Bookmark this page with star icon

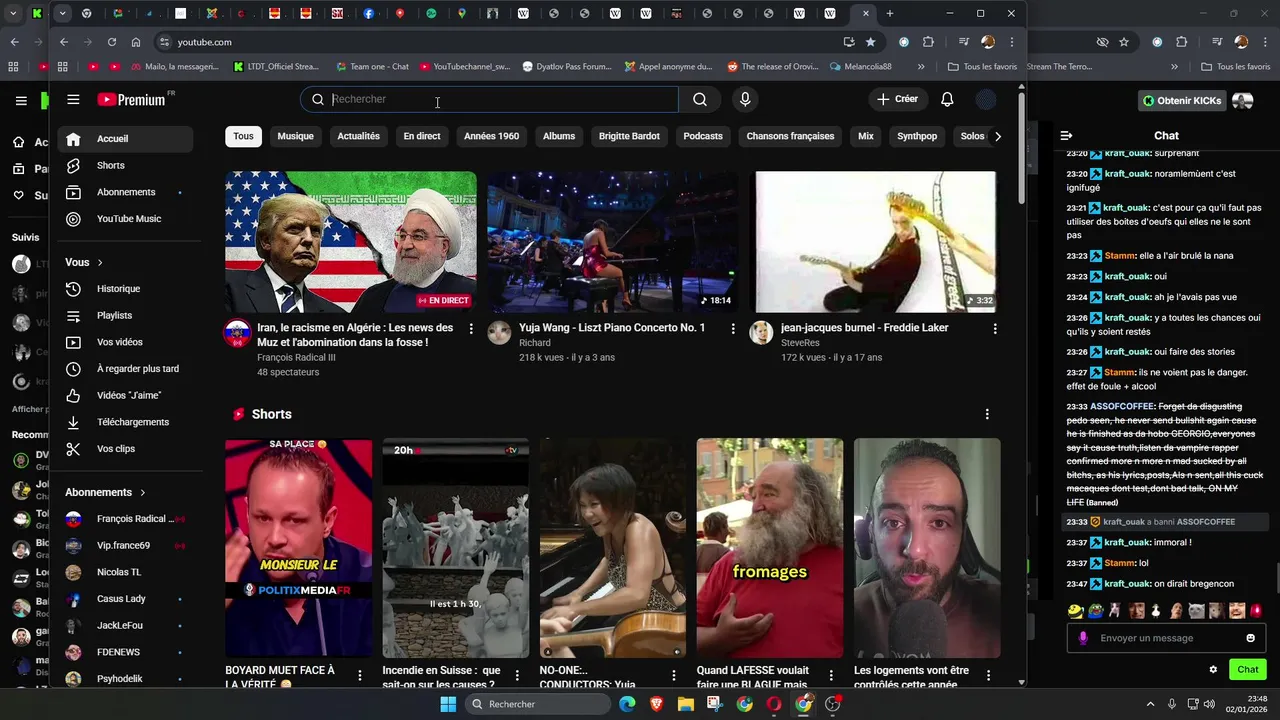coord(870,42)
